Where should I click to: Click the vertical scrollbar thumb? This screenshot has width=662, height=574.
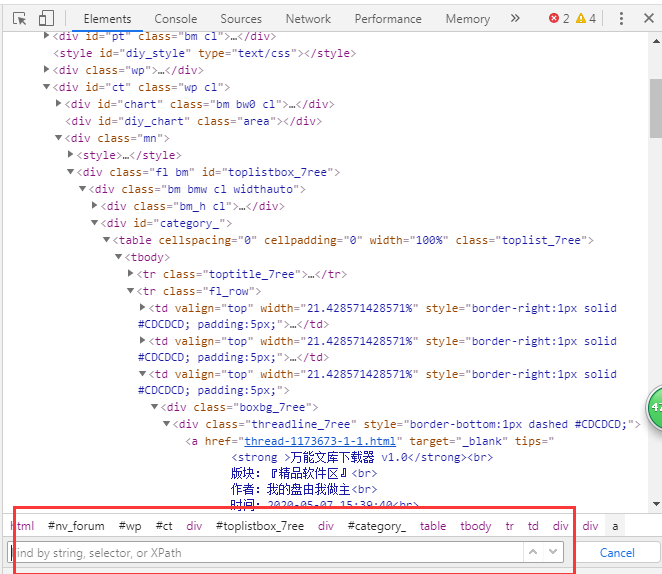click(656, 108)
